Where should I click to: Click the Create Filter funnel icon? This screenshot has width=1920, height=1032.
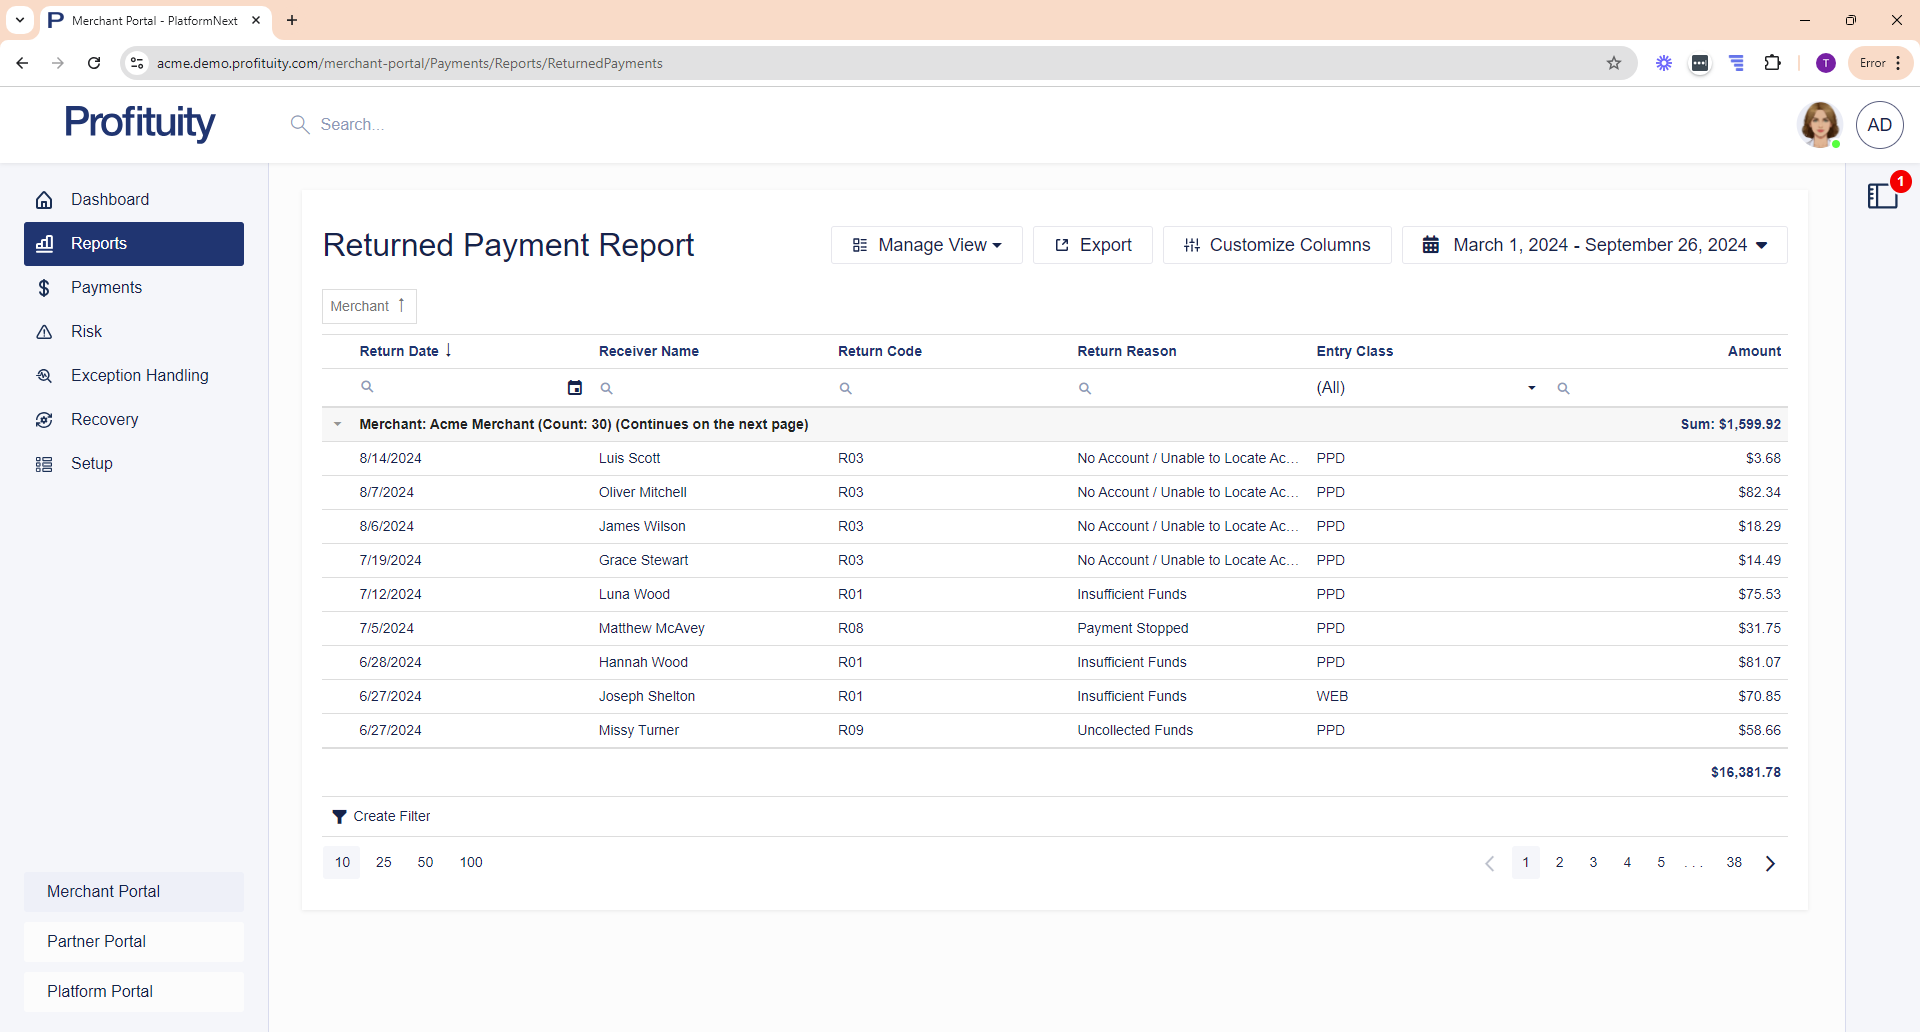(x=339, y=817)
